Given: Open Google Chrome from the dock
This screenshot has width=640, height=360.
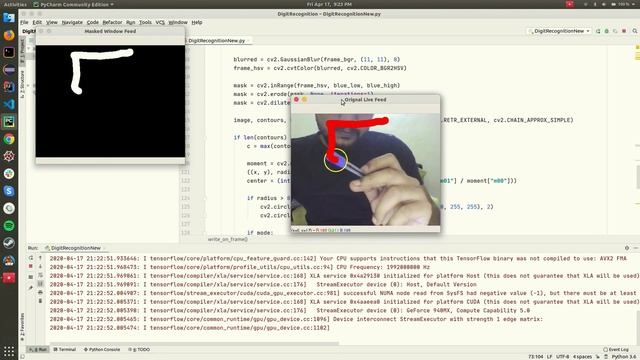Looking at the screenshot, I should pyautogui.click(x=9, y=139).
